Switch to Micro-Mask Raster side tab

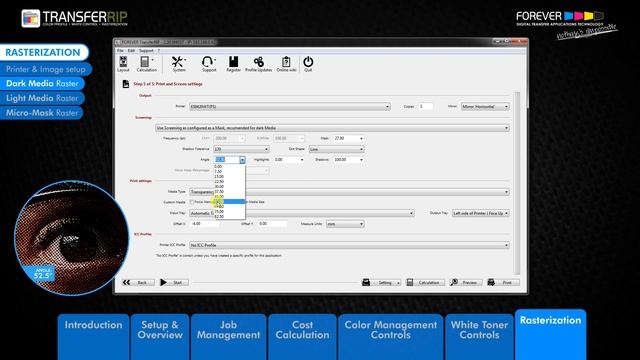click(x=41, y=113)
